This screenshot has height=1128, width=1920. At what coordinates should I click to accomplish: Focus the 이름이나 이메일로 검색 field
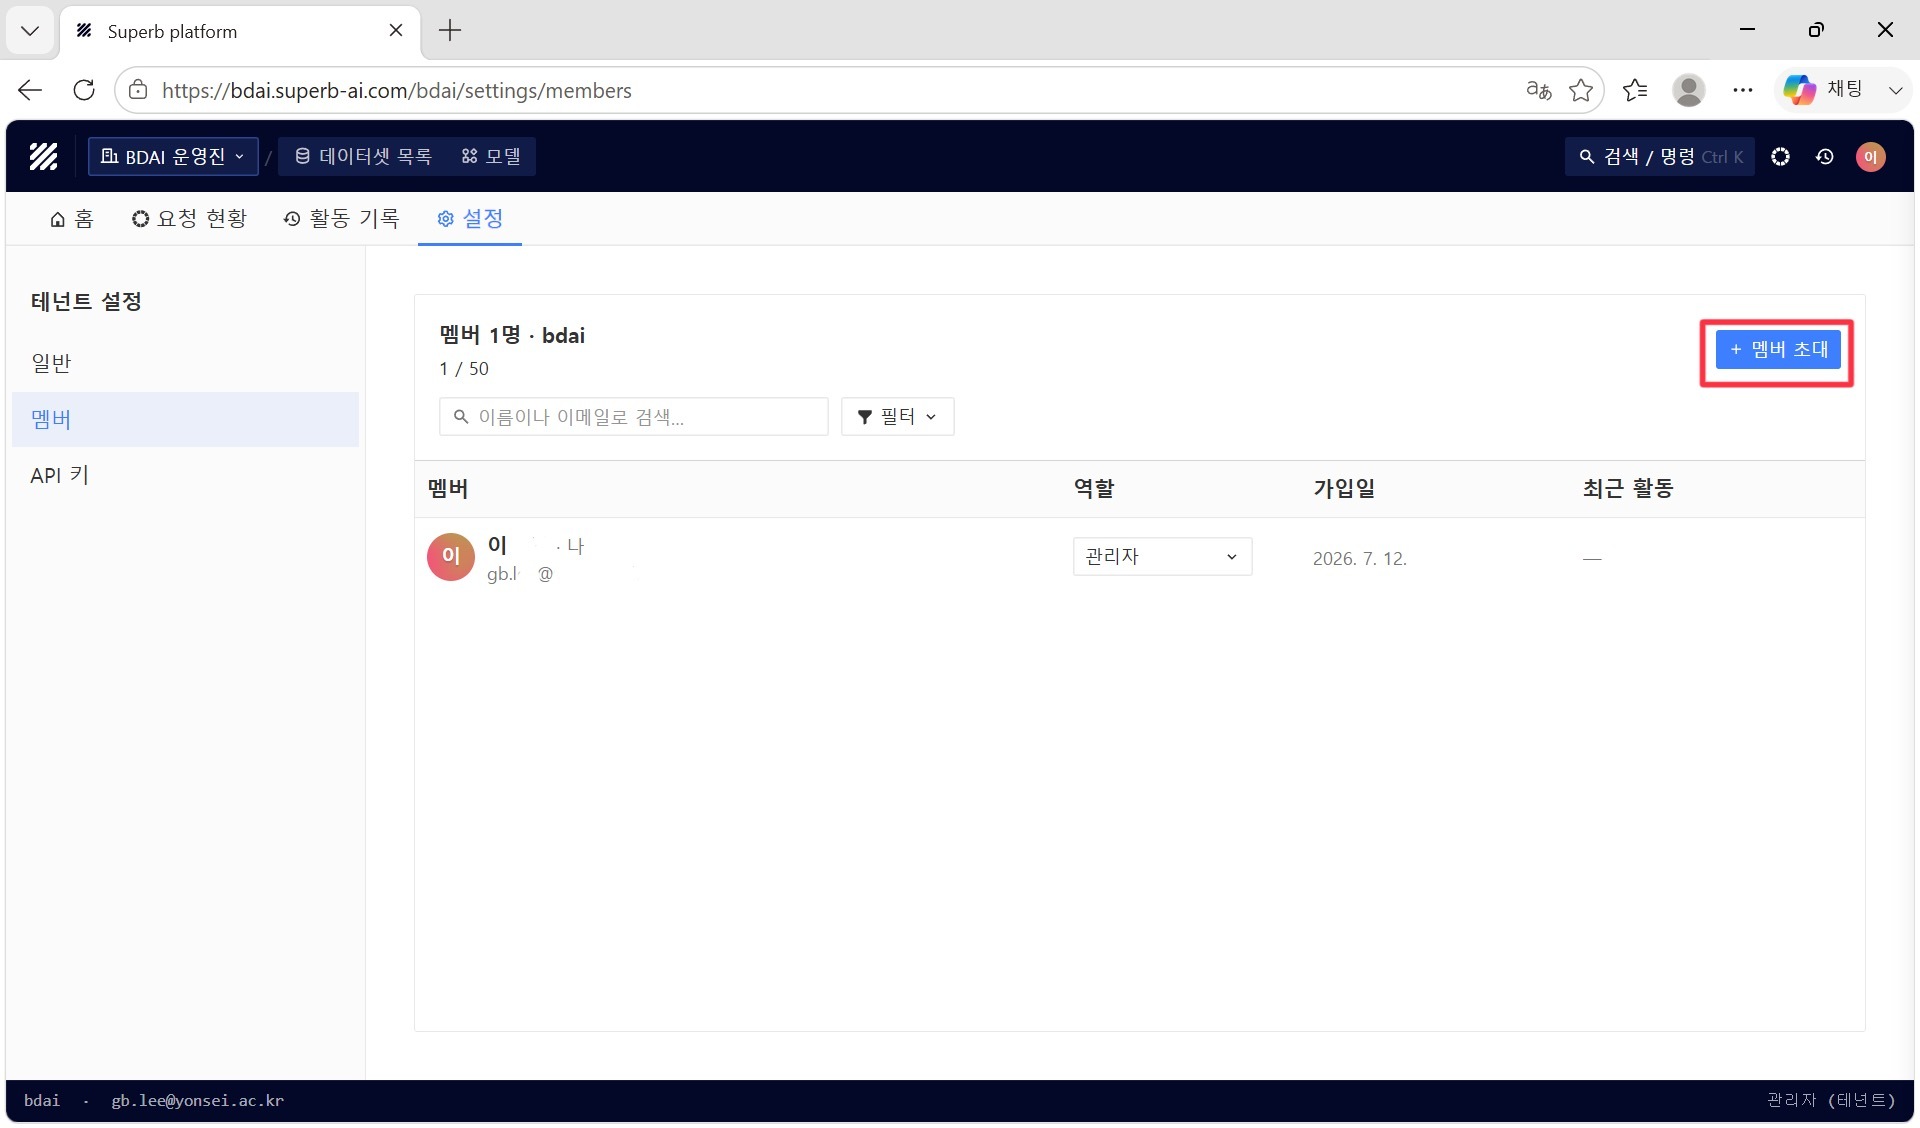click(x=634, y=417)
